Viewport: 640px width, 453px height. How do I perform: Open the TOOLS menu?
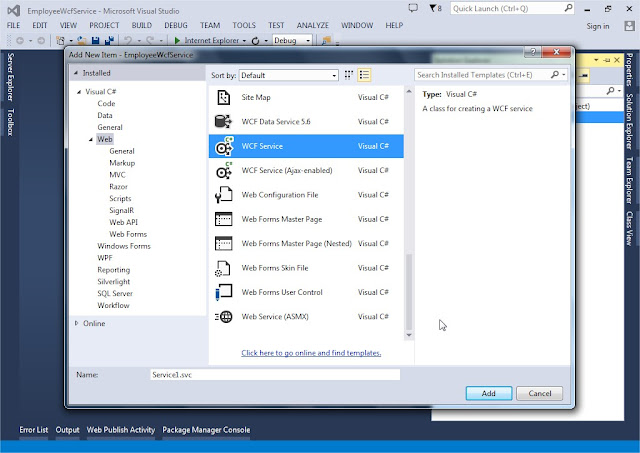[244, 25]
